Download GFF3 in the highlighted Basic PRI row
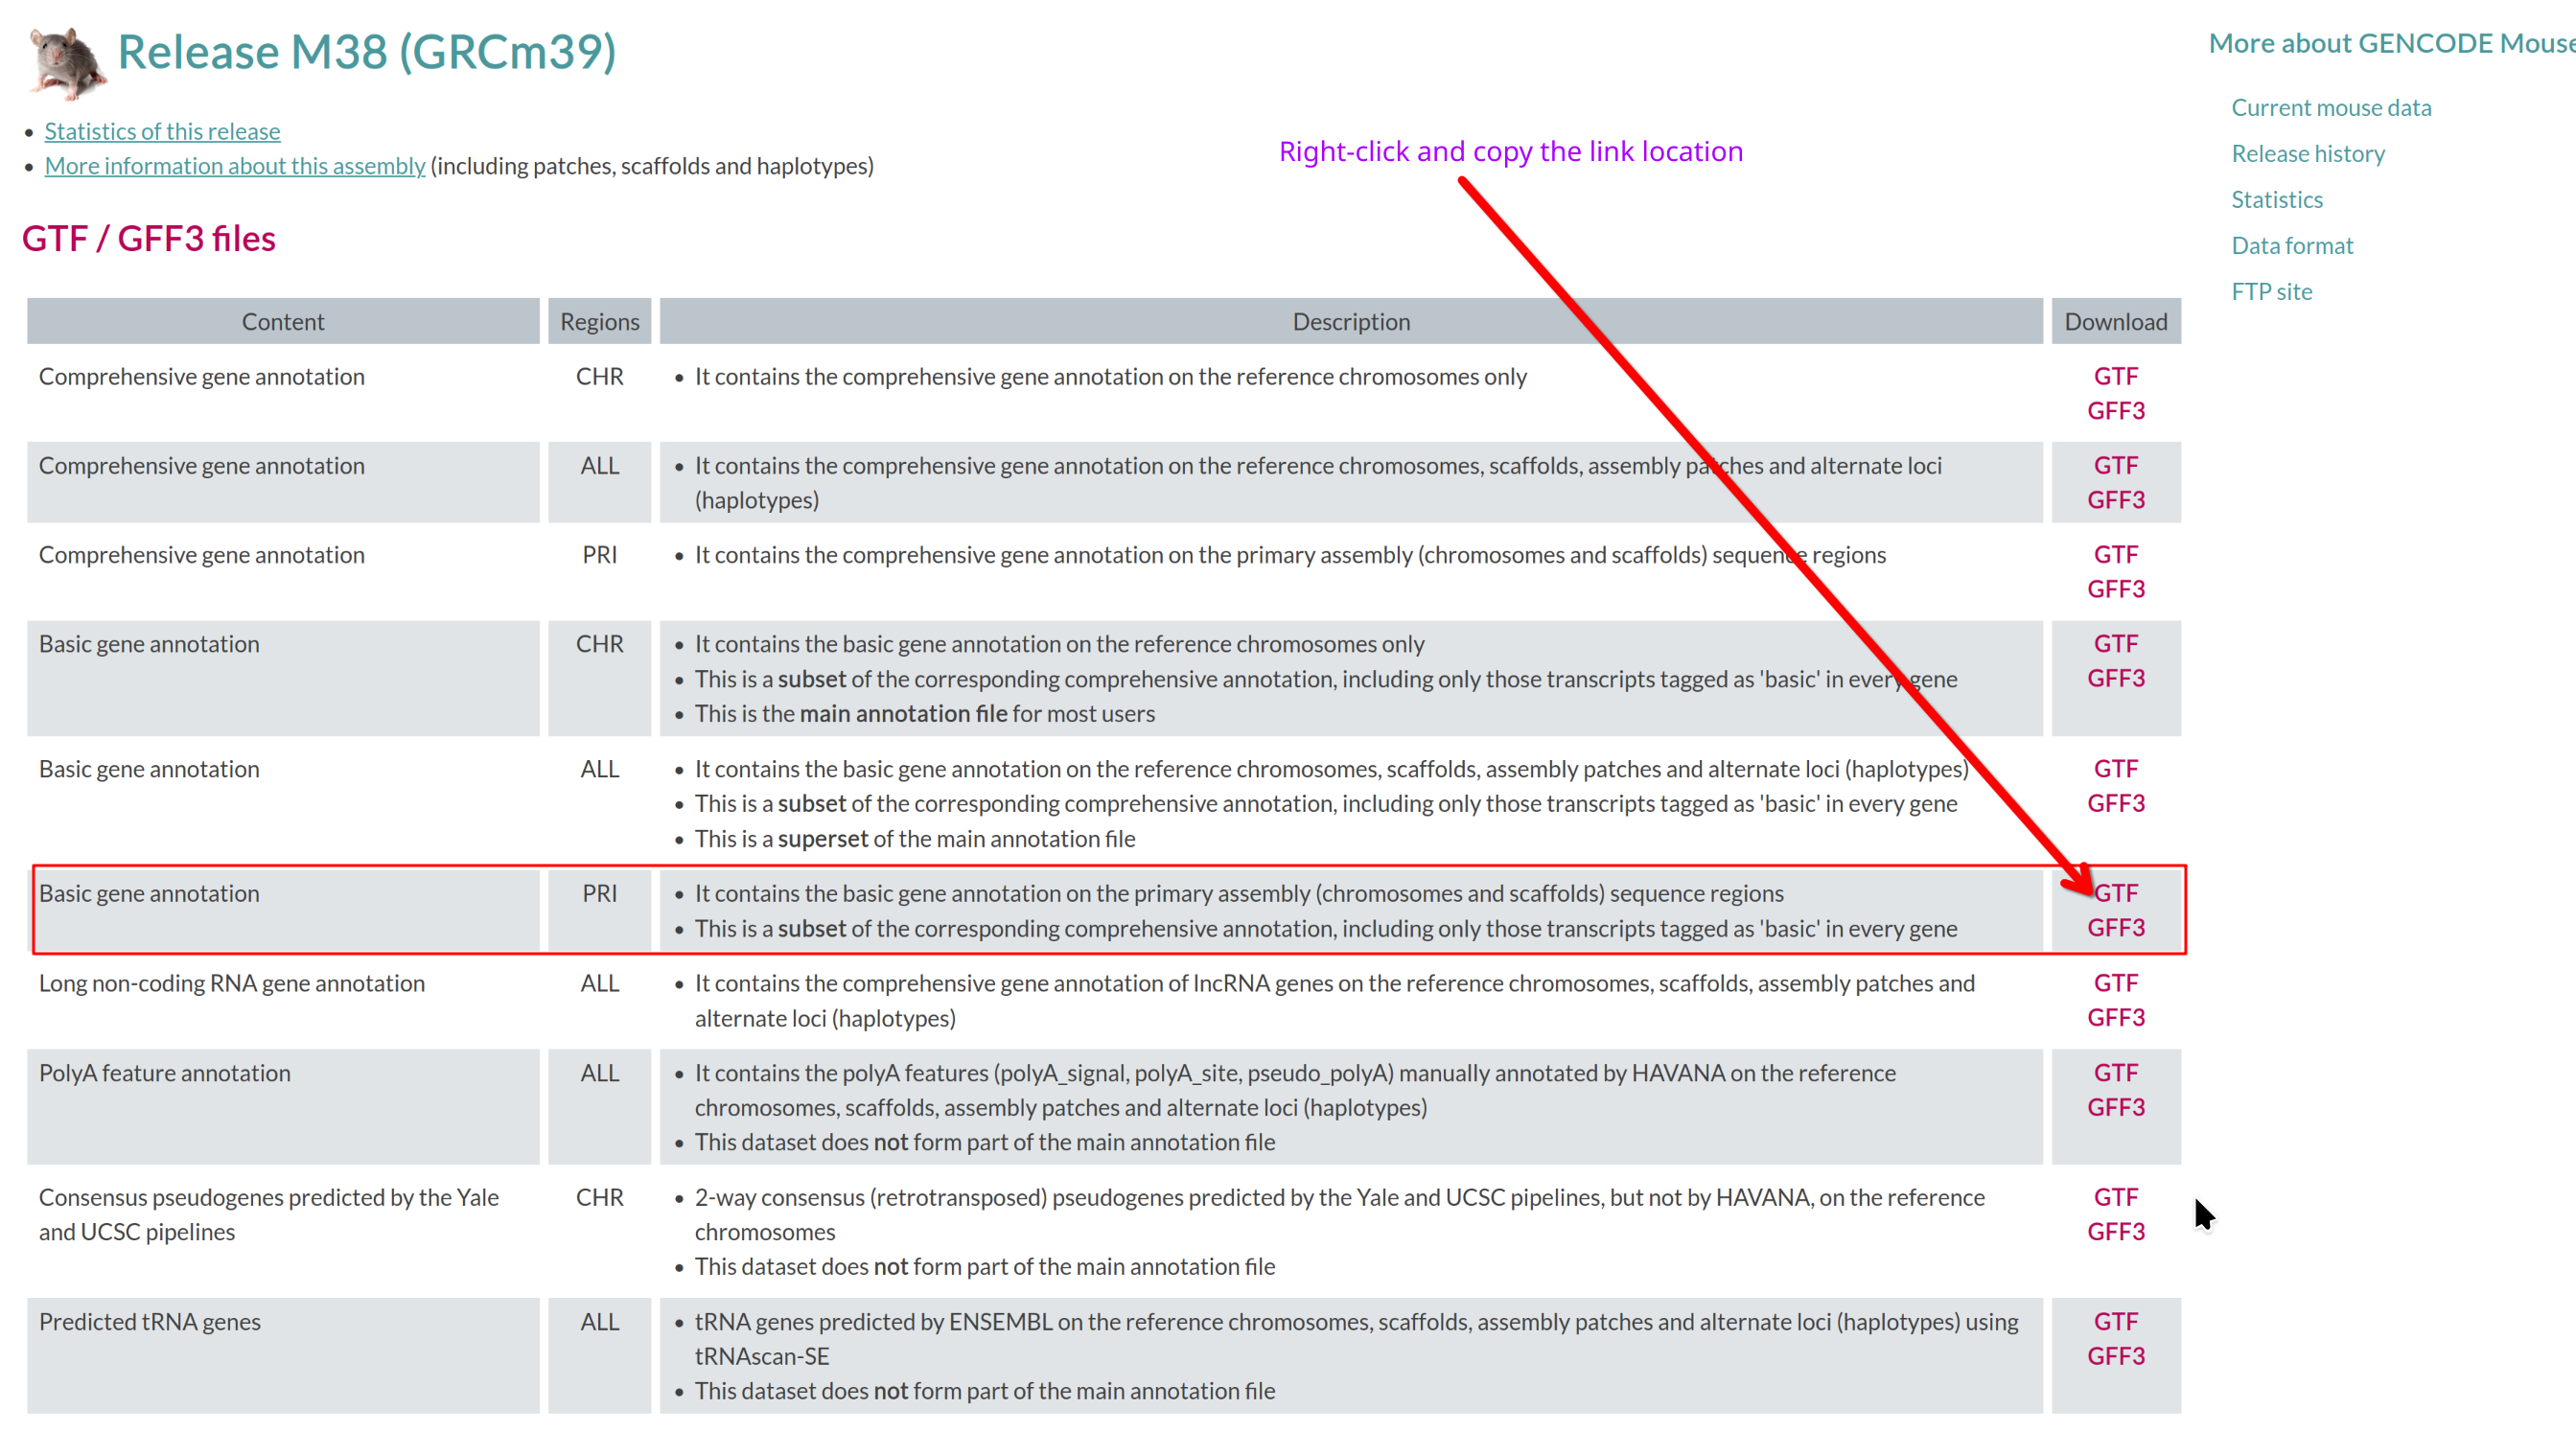This screenshot has height=1455, width=2576. [2116, 928]
